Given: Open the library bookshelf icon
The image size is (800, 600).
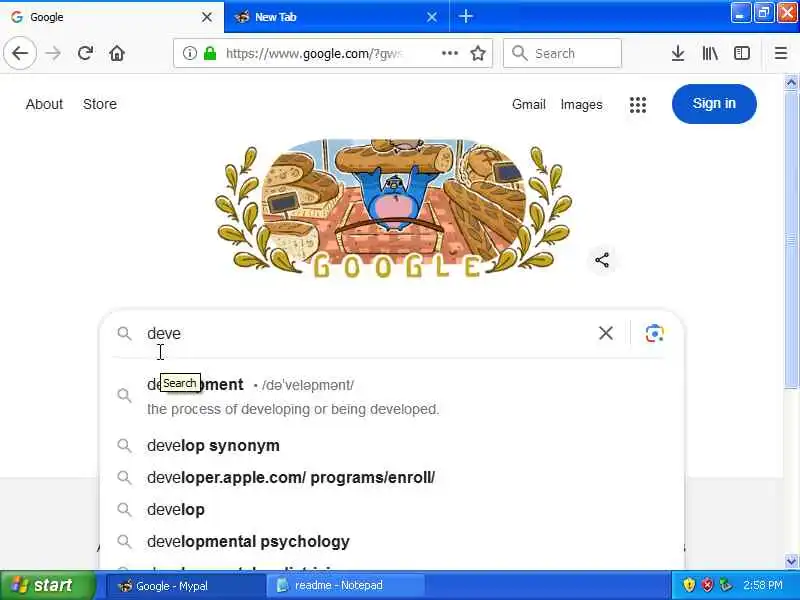Looking at the screenshot, I should (x=710, y=53).
